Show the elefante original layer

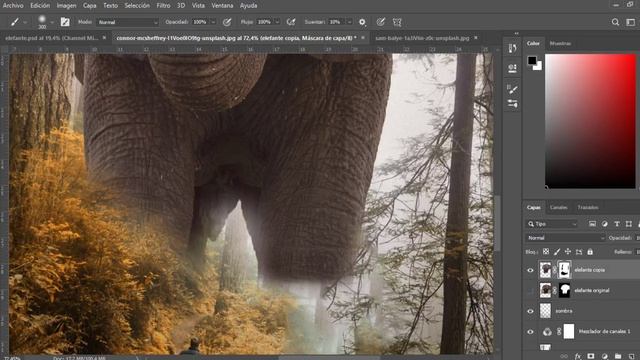(530, 291)
